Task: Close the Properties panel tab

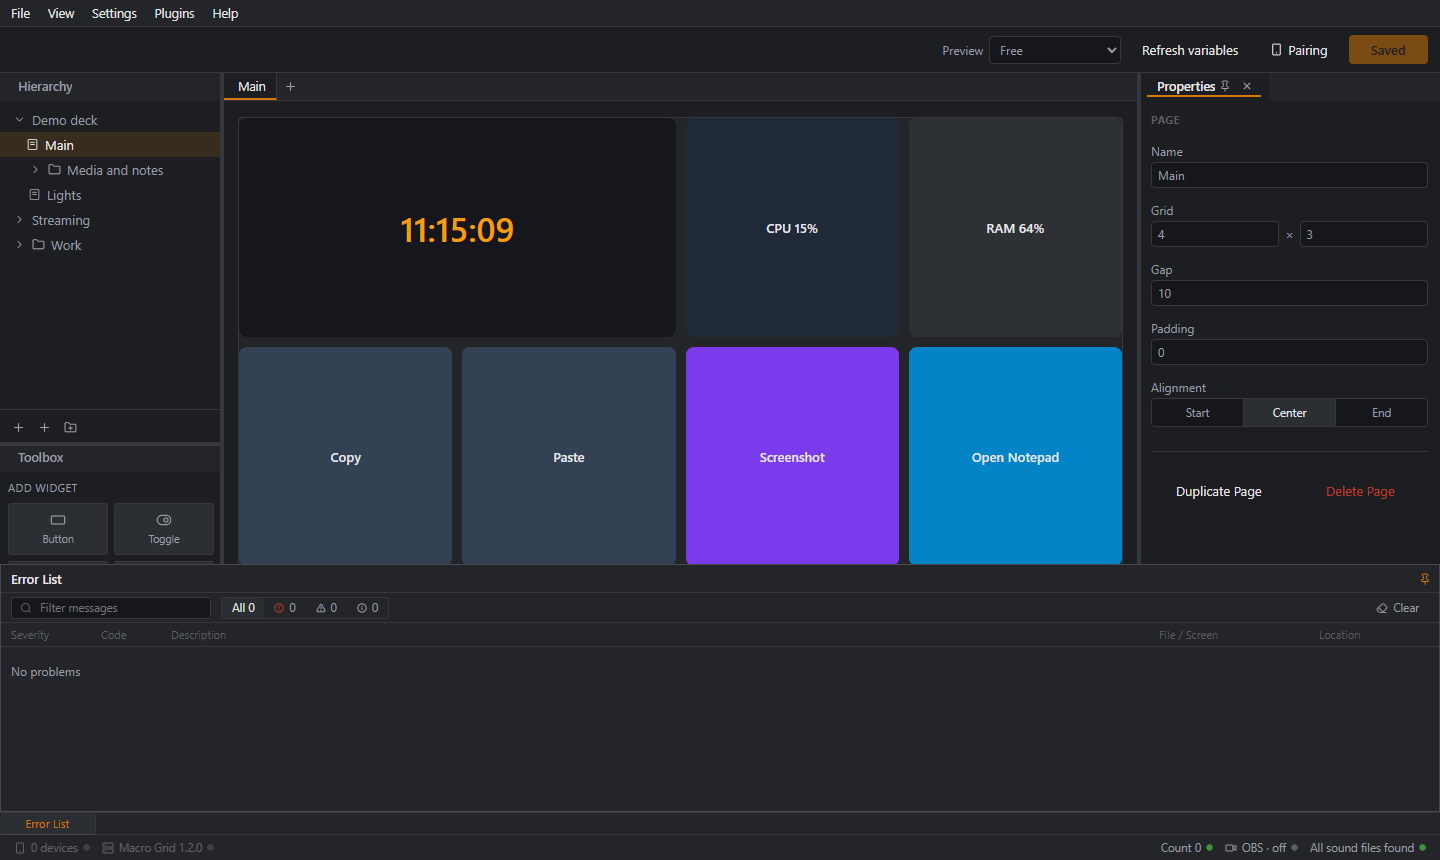Action: point(1247,86)
